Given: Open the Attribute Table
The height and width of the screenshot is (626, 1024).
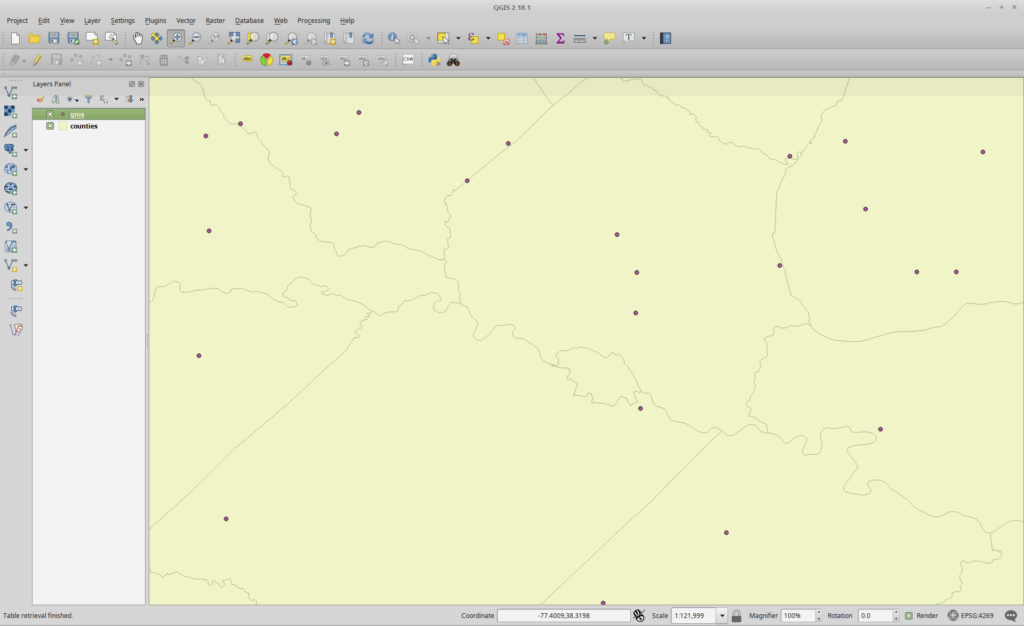Looking at the screenshot, I should (521, 40).
